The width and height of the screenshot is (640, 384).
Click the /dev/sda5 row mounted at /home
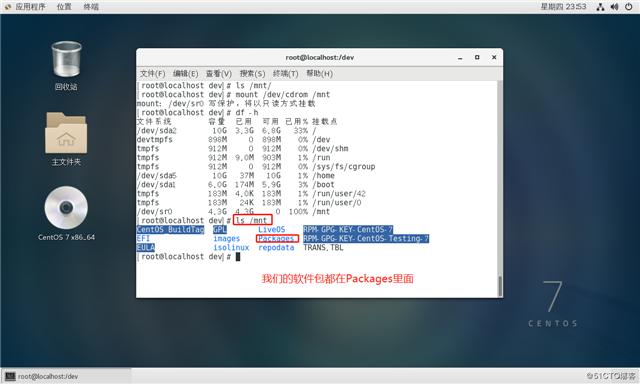click(236, 175)
